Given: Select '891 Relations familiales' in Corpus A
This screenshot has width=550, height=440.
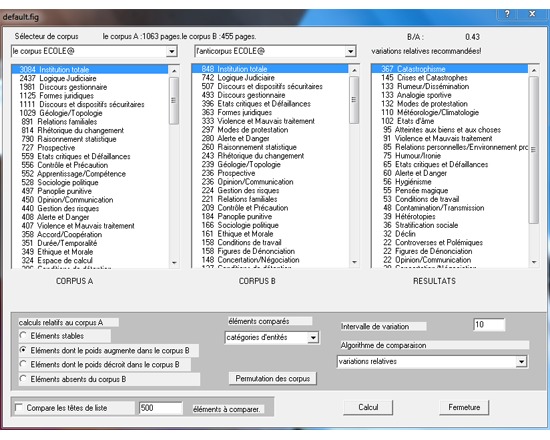Looking at the screenshot, I should (90, 122).
